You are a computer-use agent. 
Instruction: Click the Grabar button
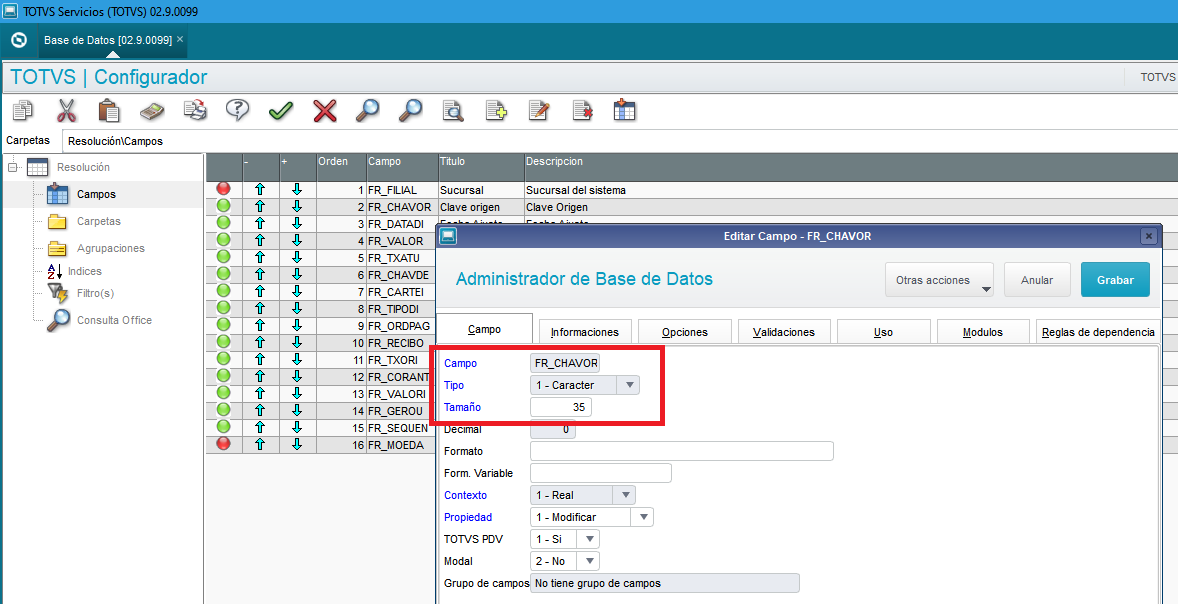click(1115, 279)
